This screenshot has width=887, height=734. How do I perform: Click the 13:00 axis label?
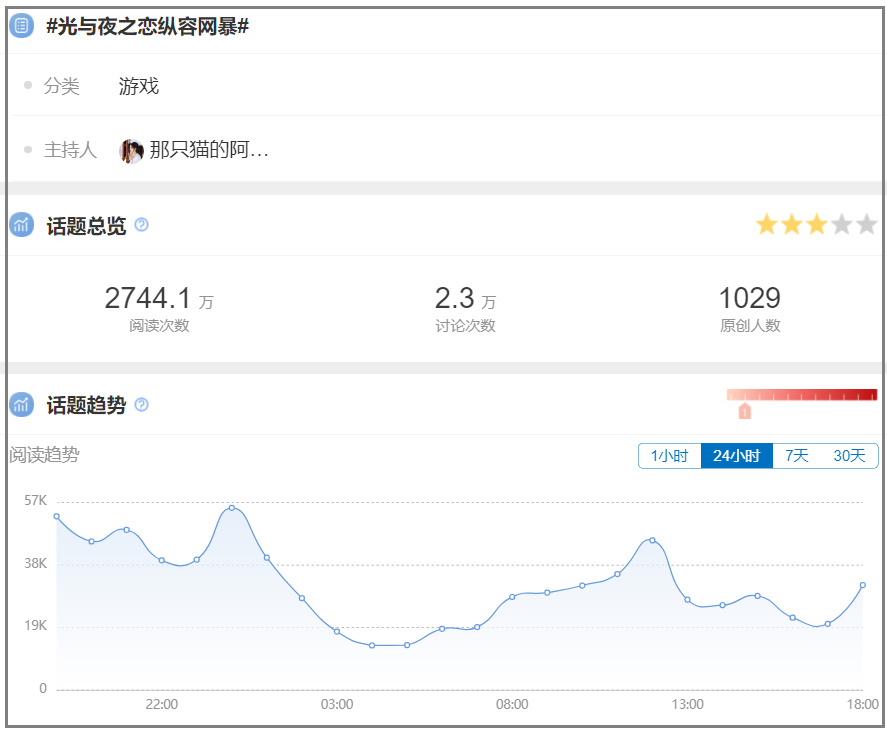coord(688,704)
